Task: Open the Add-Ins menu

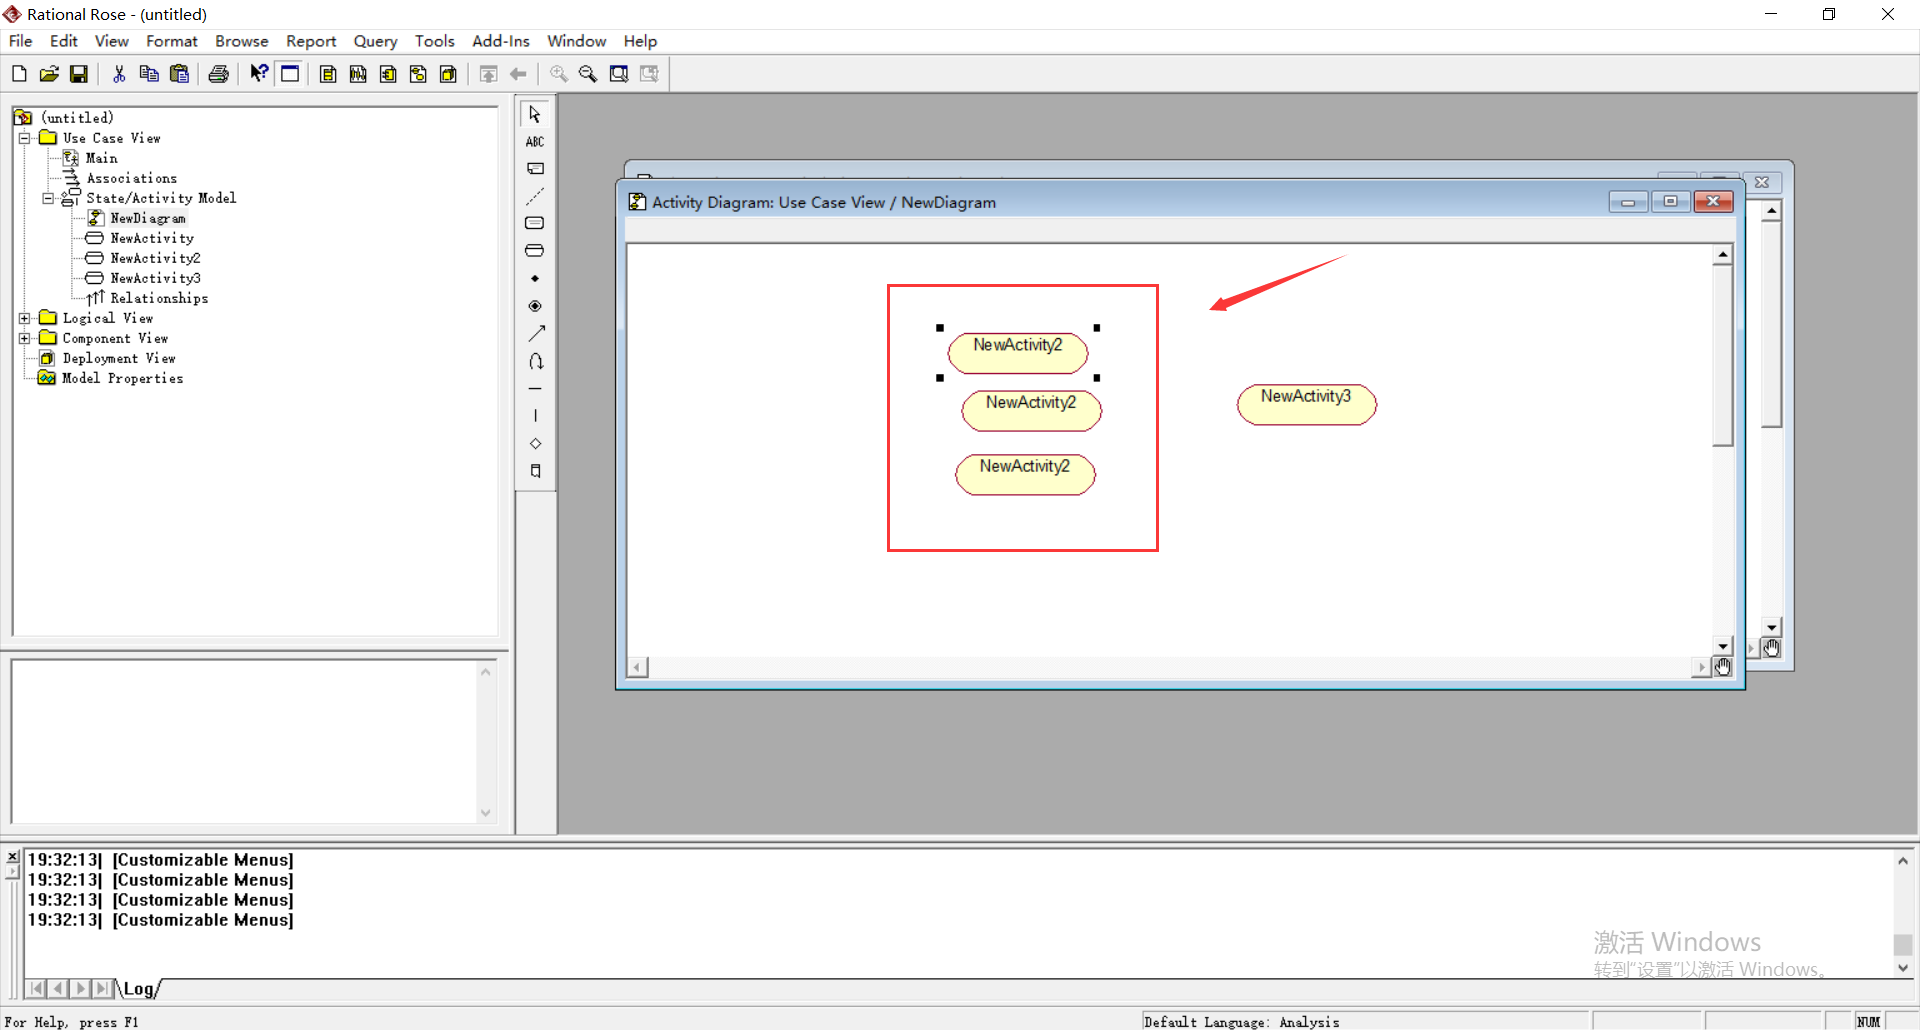Action: tap(501, 41)
